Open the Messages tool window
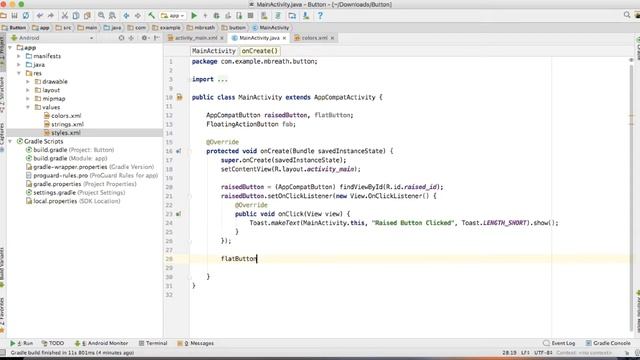The width and height of the screenshot is (640, 360). point(196,343)
